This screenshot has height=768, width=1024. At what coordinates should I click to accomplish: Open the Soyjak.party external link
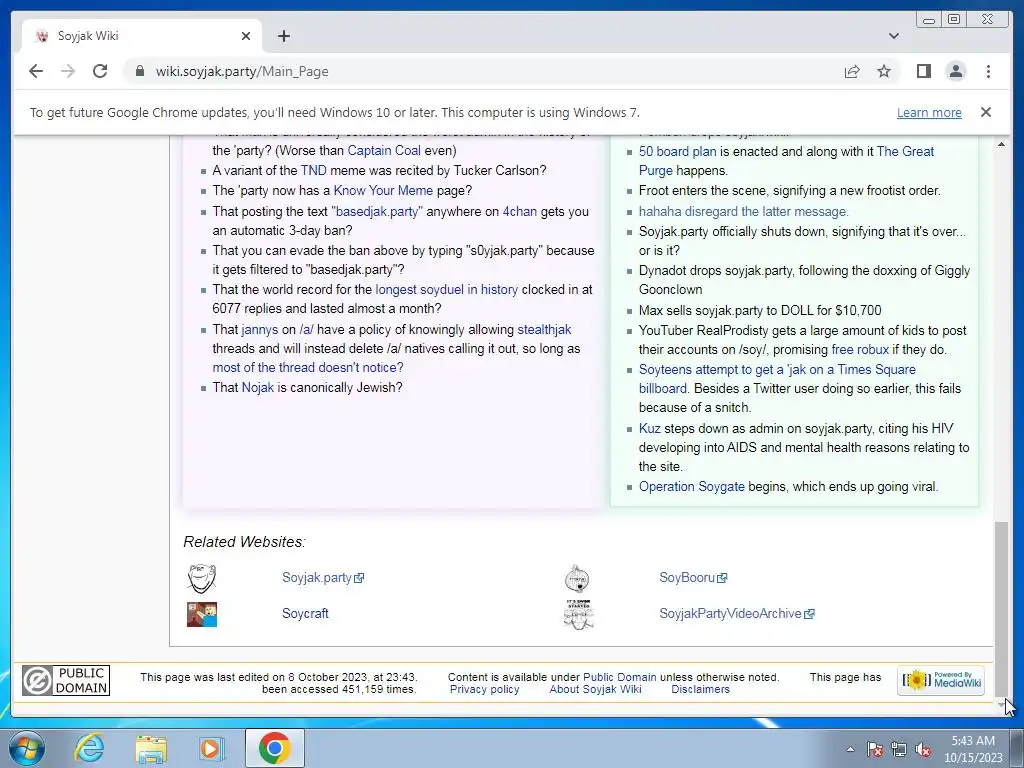tap(323, 578)
